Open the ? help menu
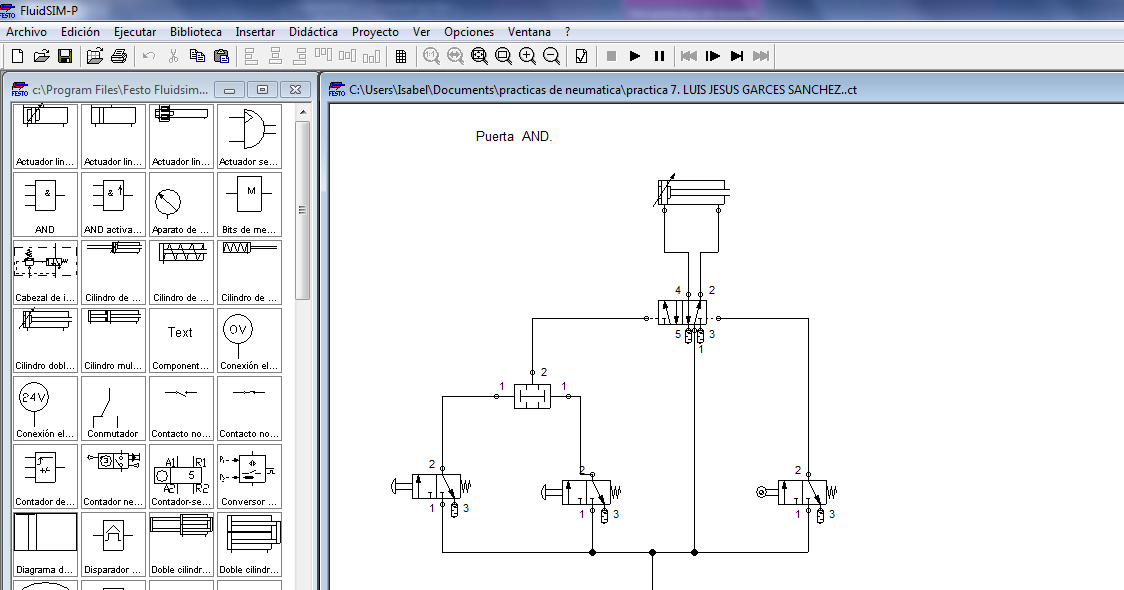 (568, 32)
